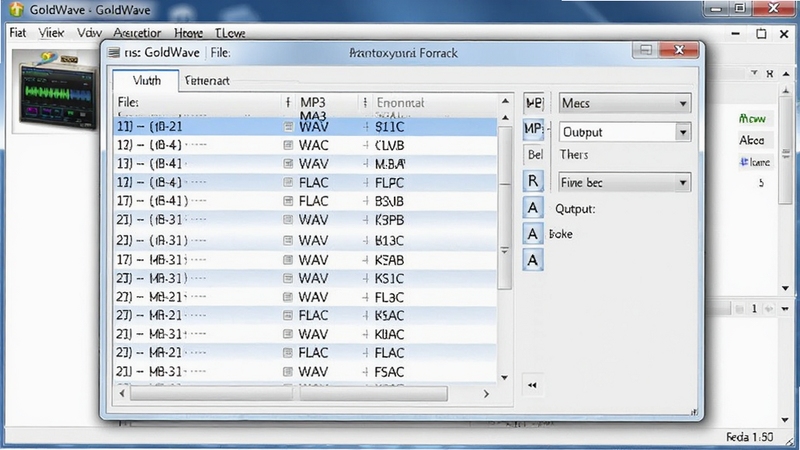Viewport: 800px width, 450px height.
Task: Click the down arrow at the bottom of the file list scrollbar
Action: pyautogui.click(x=505, y=378)
